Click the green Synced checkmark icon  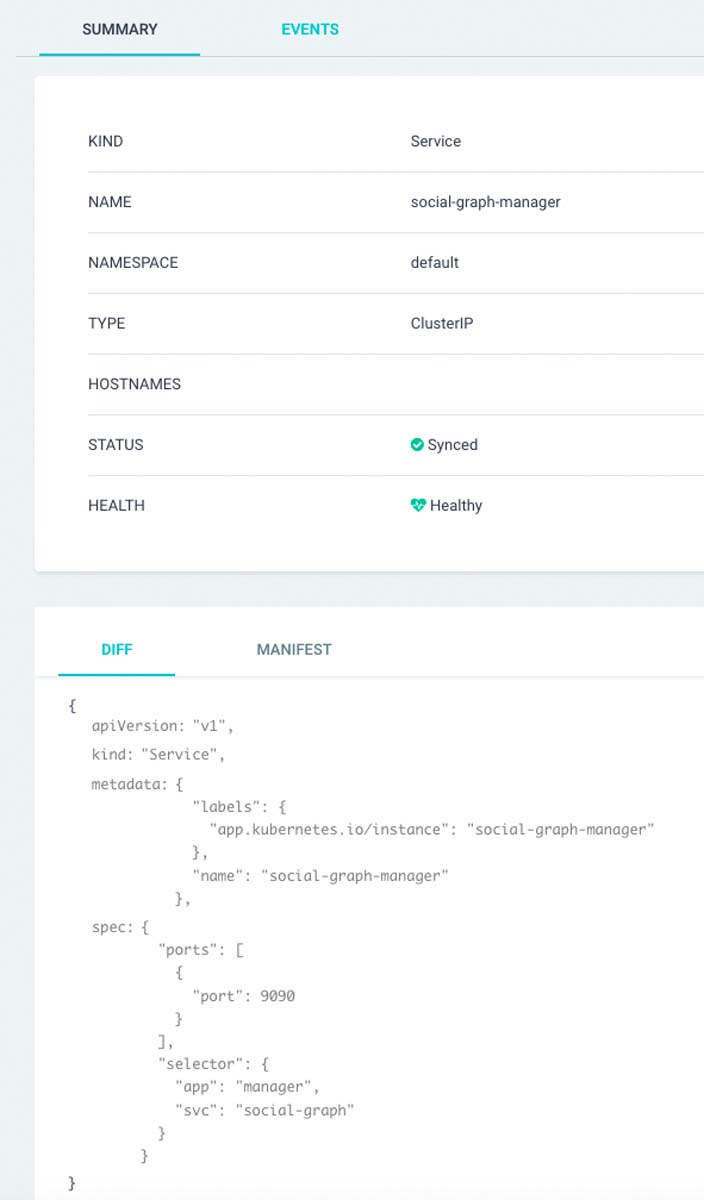[417, 445]
